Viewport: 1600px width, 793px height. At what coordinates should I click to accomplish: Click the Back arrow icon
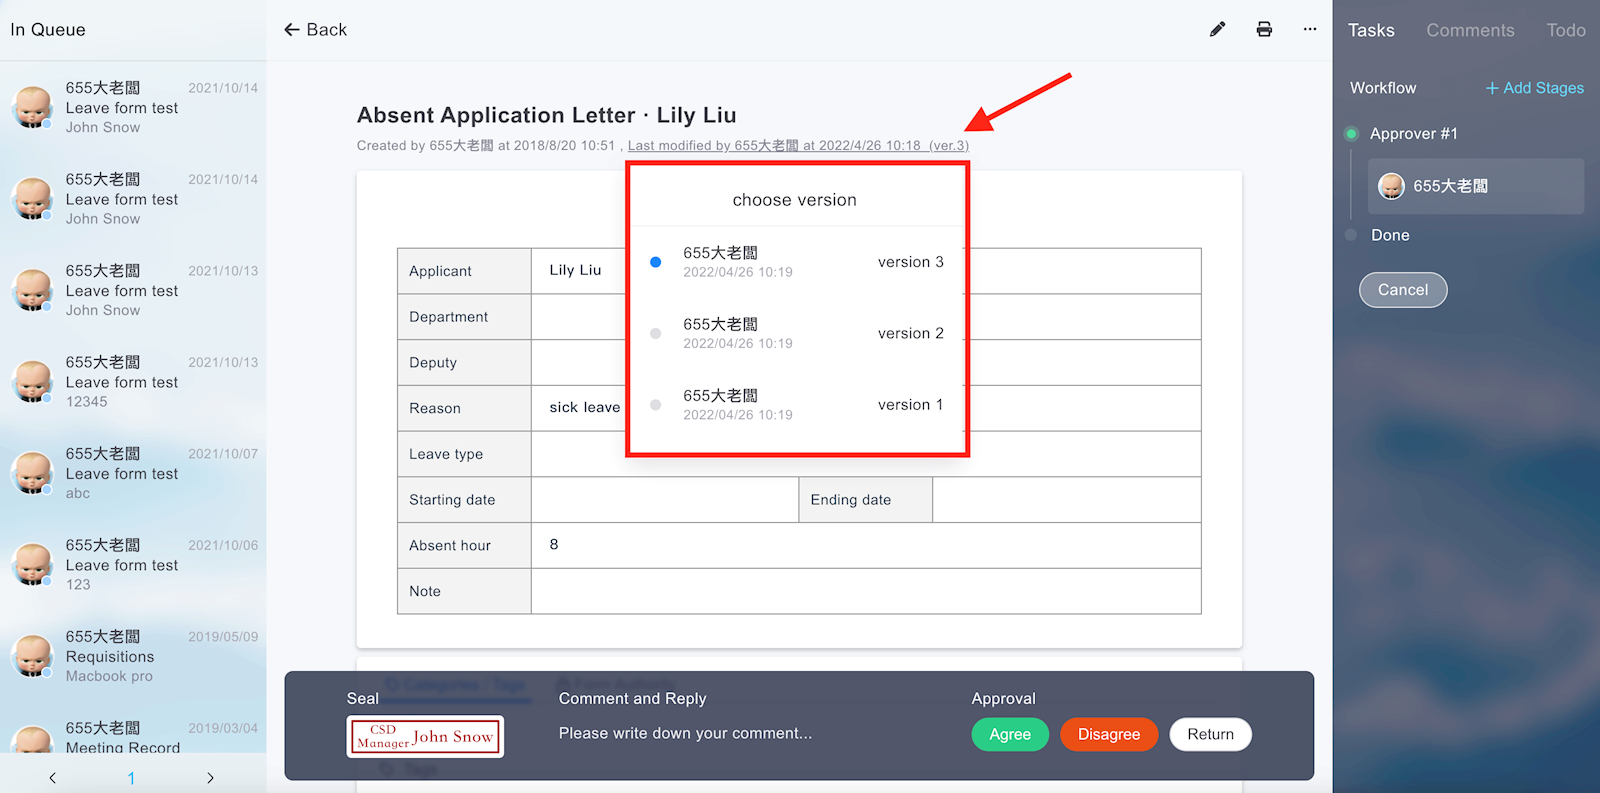[x=292, y=30]
